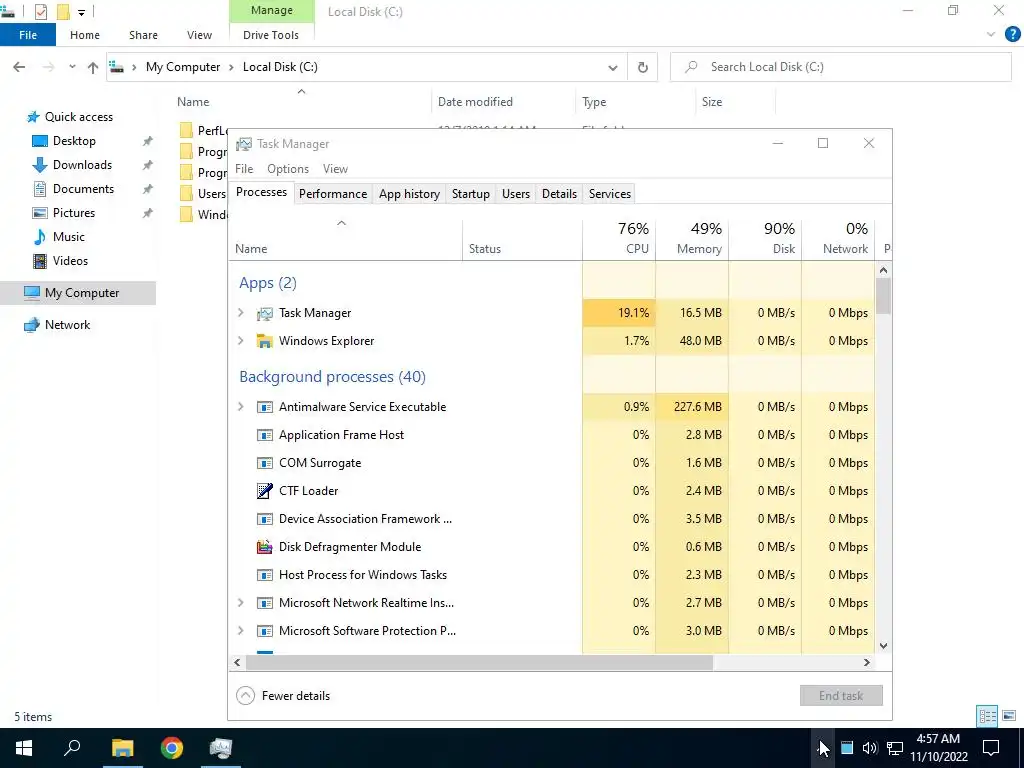Viewport: 1024px width, 768px height.
Task: Switch to large thumbnails view in Explorer
Action: (x=1008, y=716)
